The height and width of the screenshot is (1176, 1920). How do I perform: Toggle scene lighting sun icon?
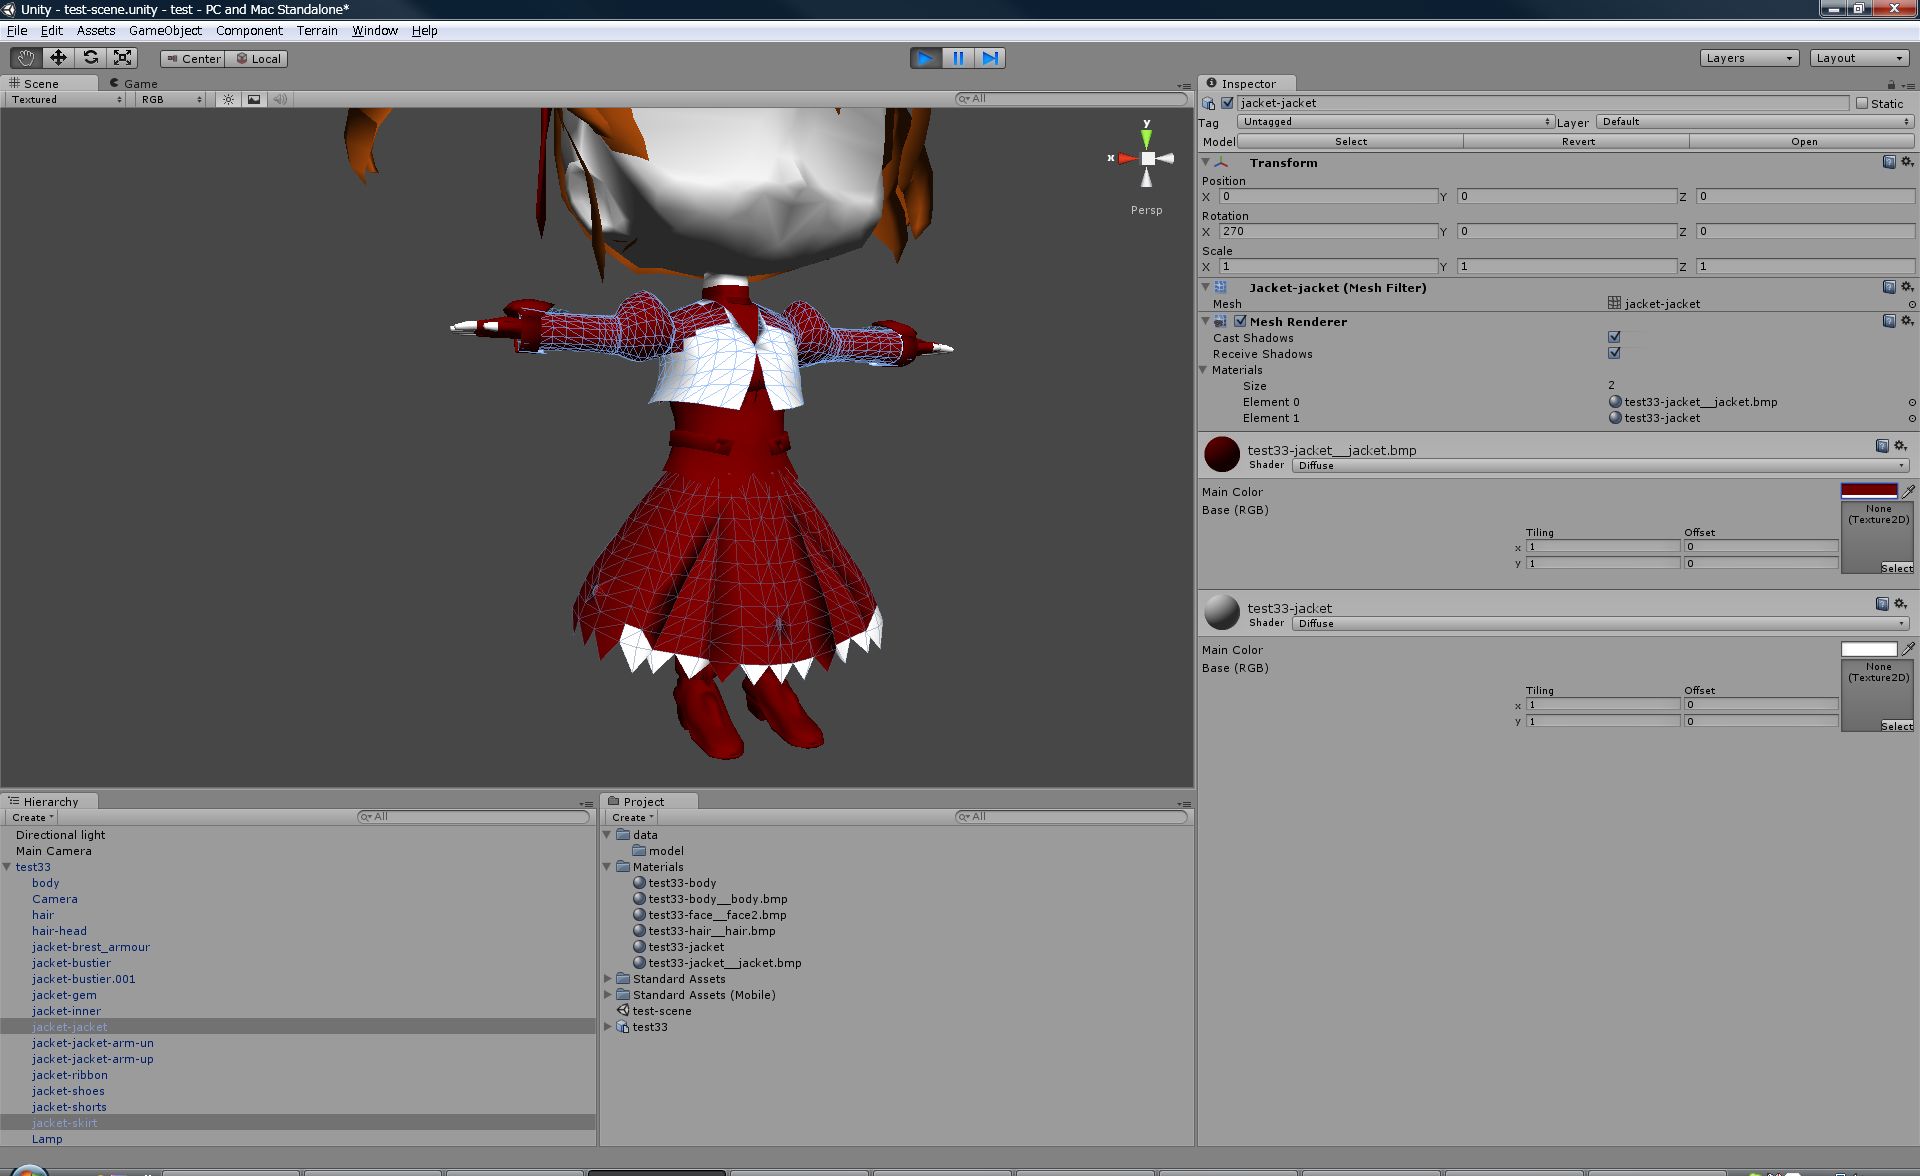(229, 99)
